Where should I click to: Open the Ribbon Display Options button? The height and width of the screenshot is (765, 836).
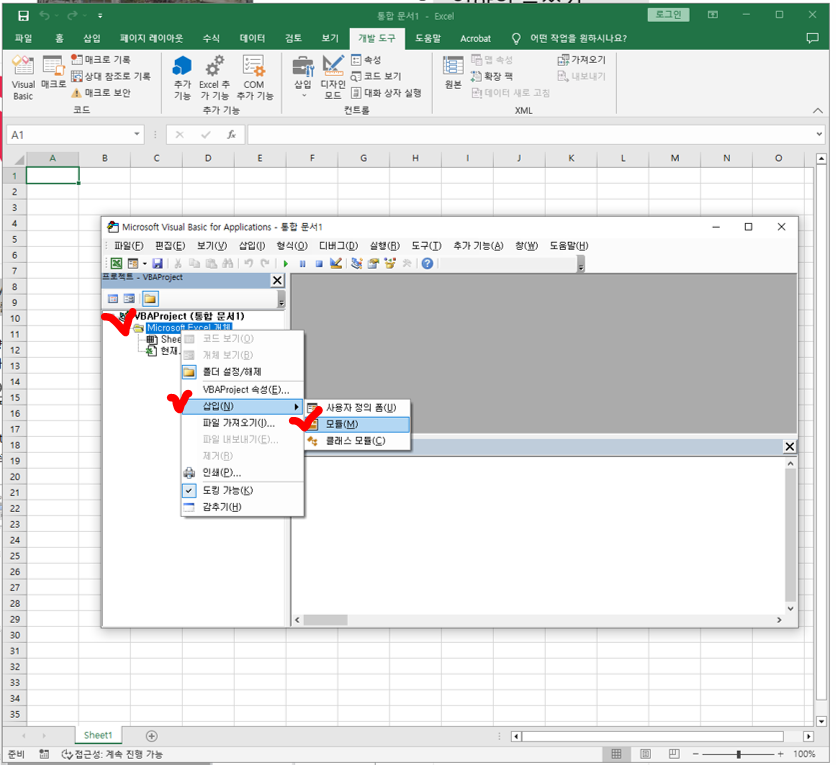(x=713, y=15)
